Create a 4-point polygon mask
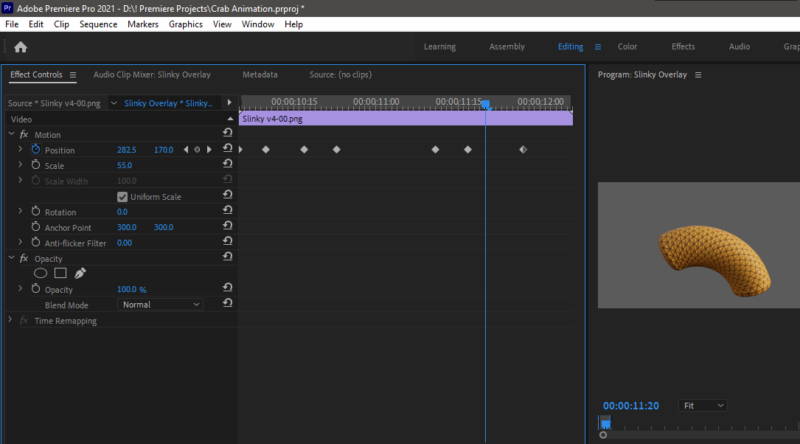The width and height of the screenshot is (800, 444). click(x=60, y=274)
